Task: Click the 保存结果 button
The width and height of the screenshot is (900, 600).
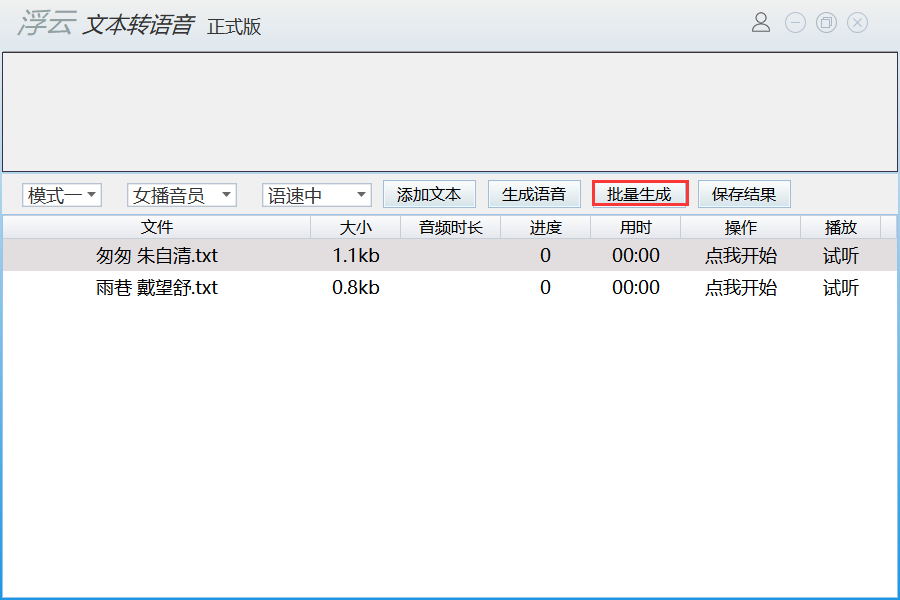Action: click(x=744, y=194)
